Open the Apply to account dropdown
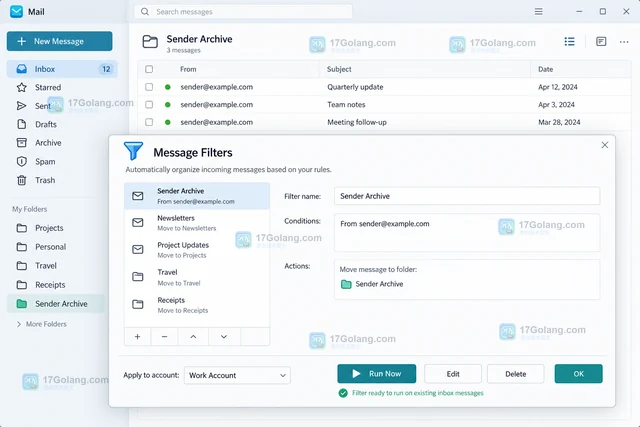Viewport: 640px width, 427px height. point(237,375)
